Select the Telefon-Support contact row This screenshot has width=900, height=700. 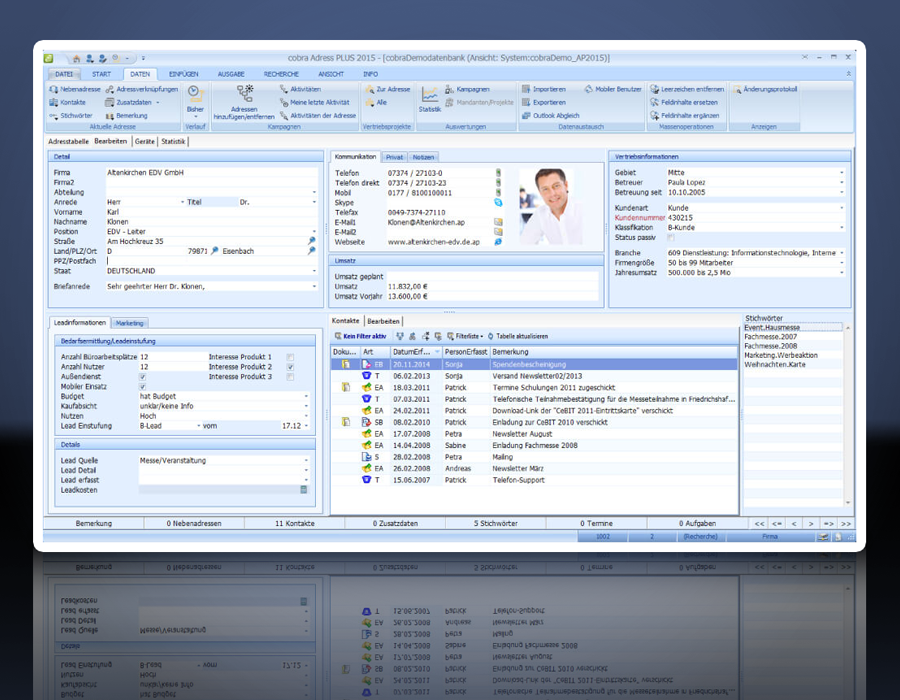(534, 480)
